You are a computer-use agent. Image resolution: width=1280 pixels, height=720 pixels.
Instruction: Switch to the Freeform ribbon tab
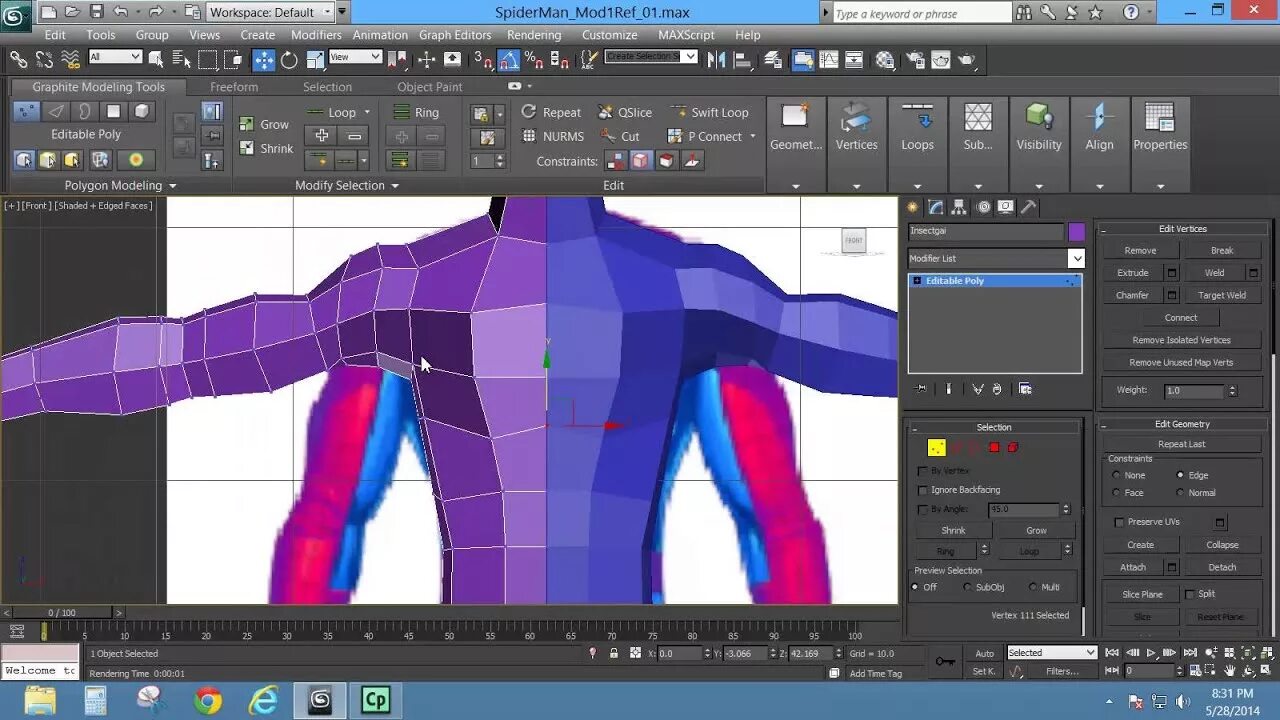[x=234, y=87]
